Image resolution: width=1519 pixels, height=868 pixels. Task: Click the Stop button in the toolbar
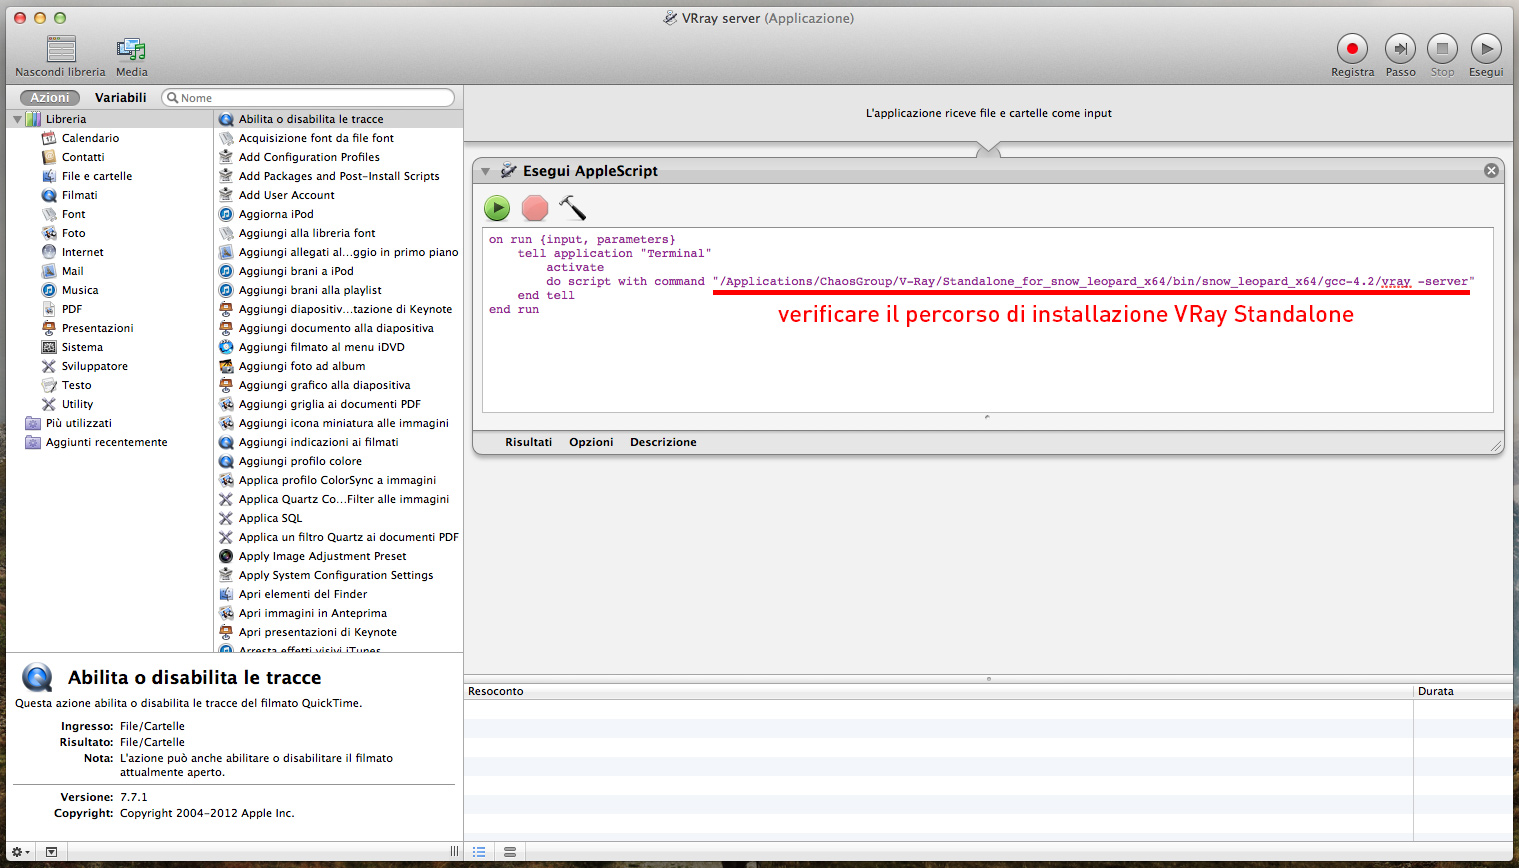click(1442, 56)
